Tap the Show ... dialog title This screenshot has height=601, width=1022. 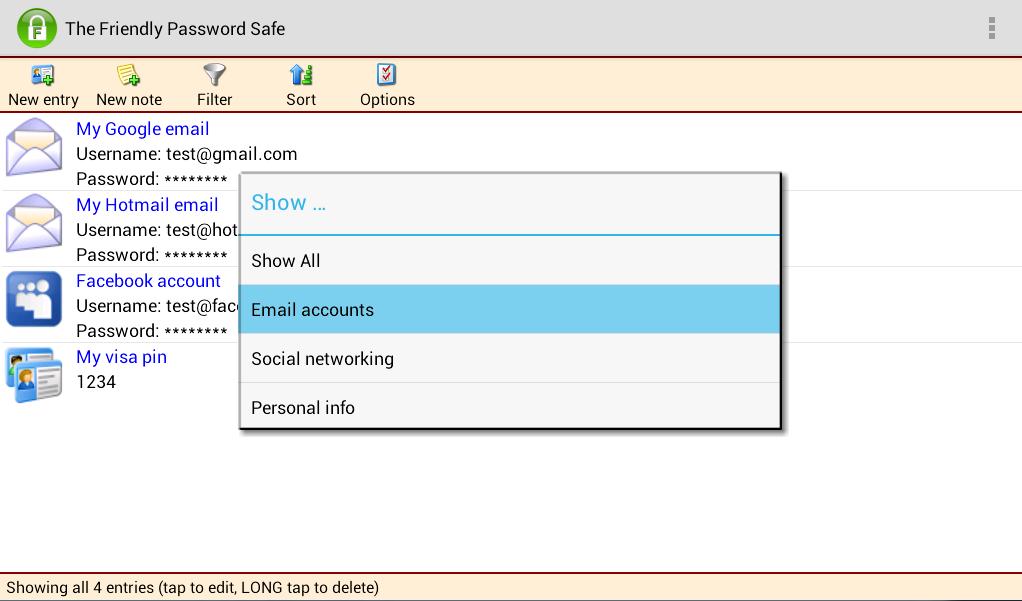click(x=288, y=203)
